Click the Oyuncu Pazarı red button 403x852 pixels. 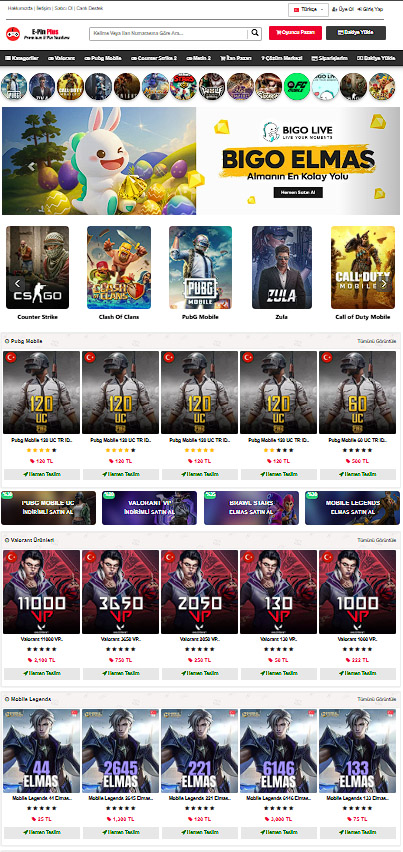click(x=295, y=33)
